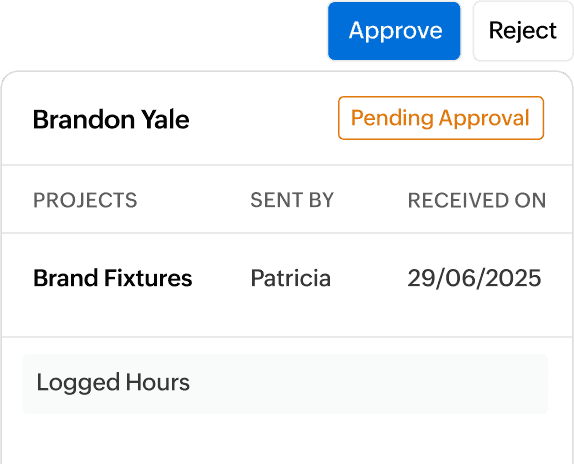Open the Brand Fixtures project

click(x=113, y=278)
